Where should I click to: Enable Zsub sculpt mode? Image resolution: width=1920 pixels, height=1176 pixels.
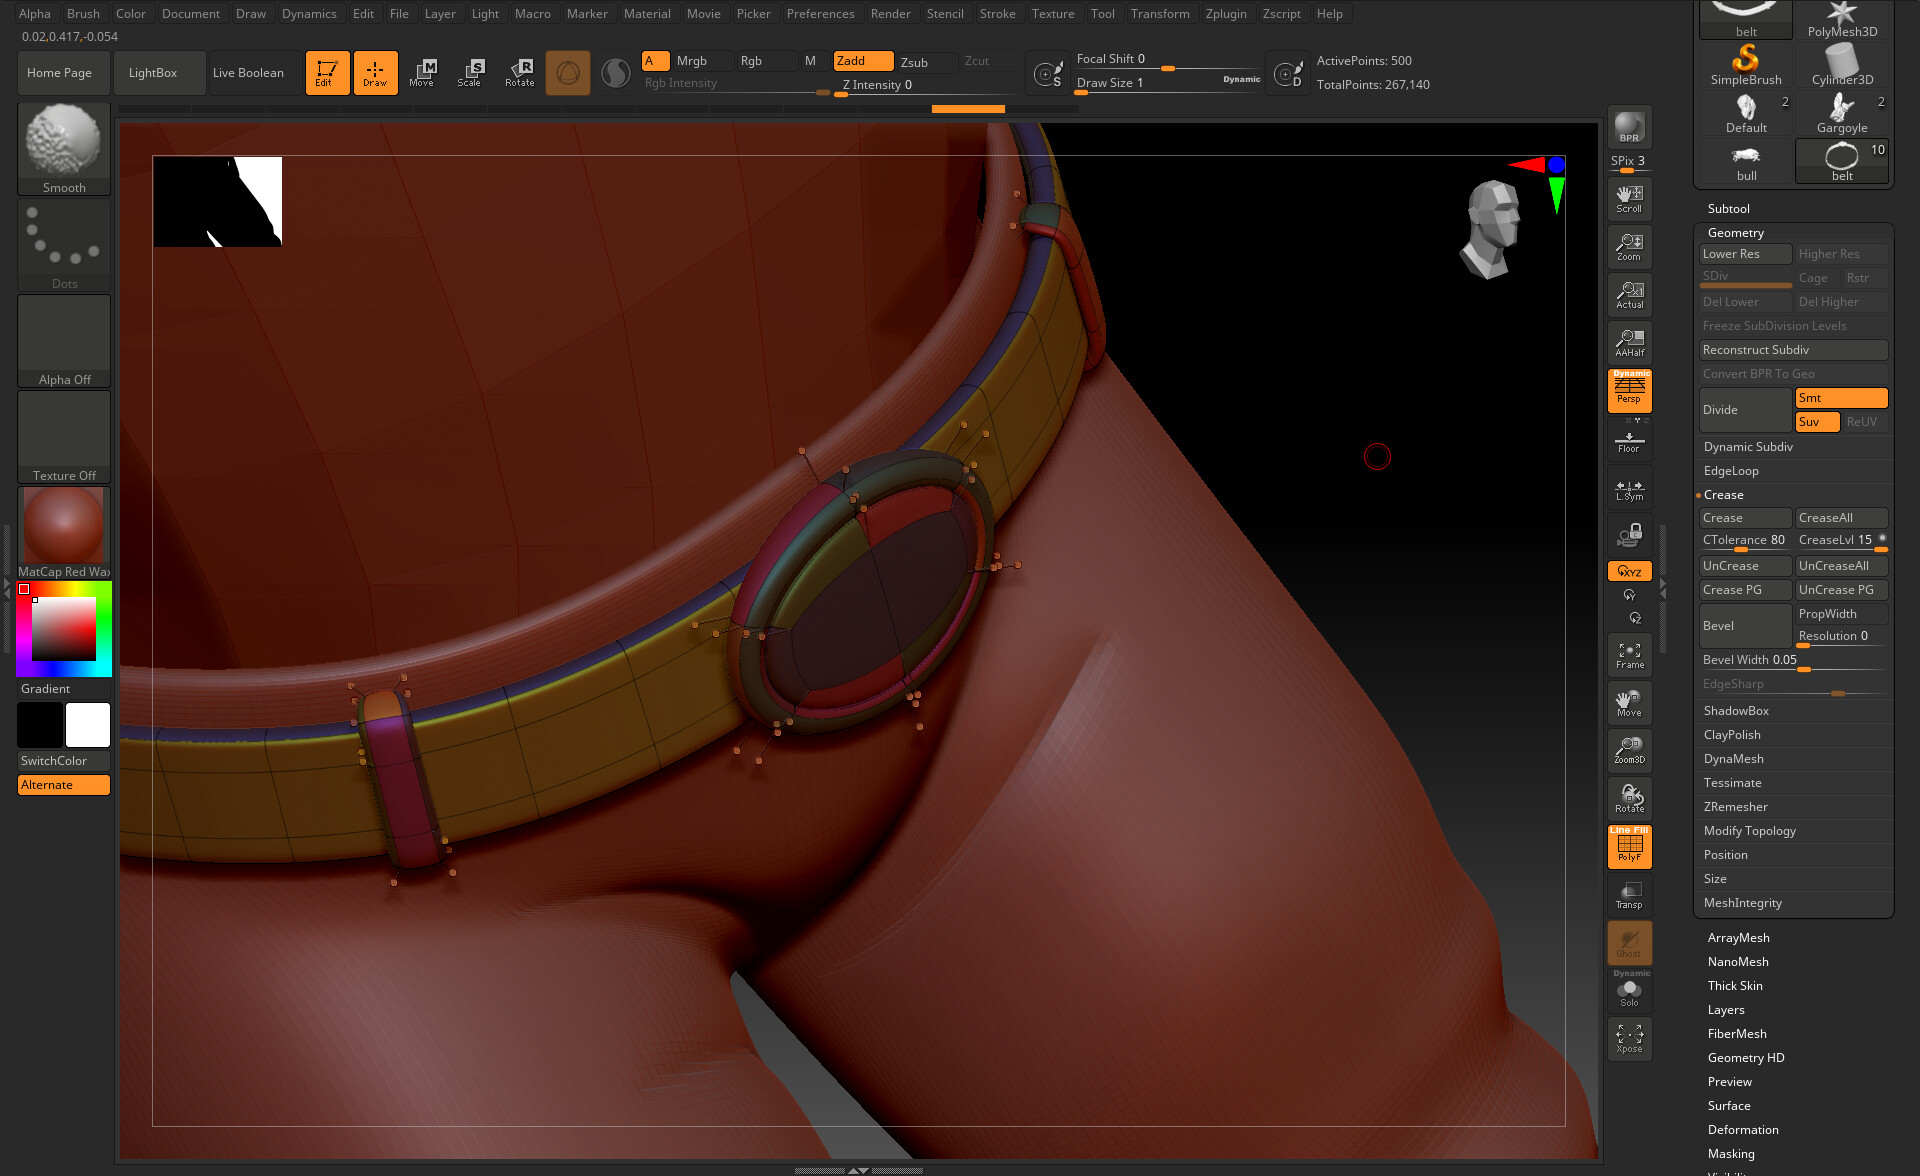926,62
